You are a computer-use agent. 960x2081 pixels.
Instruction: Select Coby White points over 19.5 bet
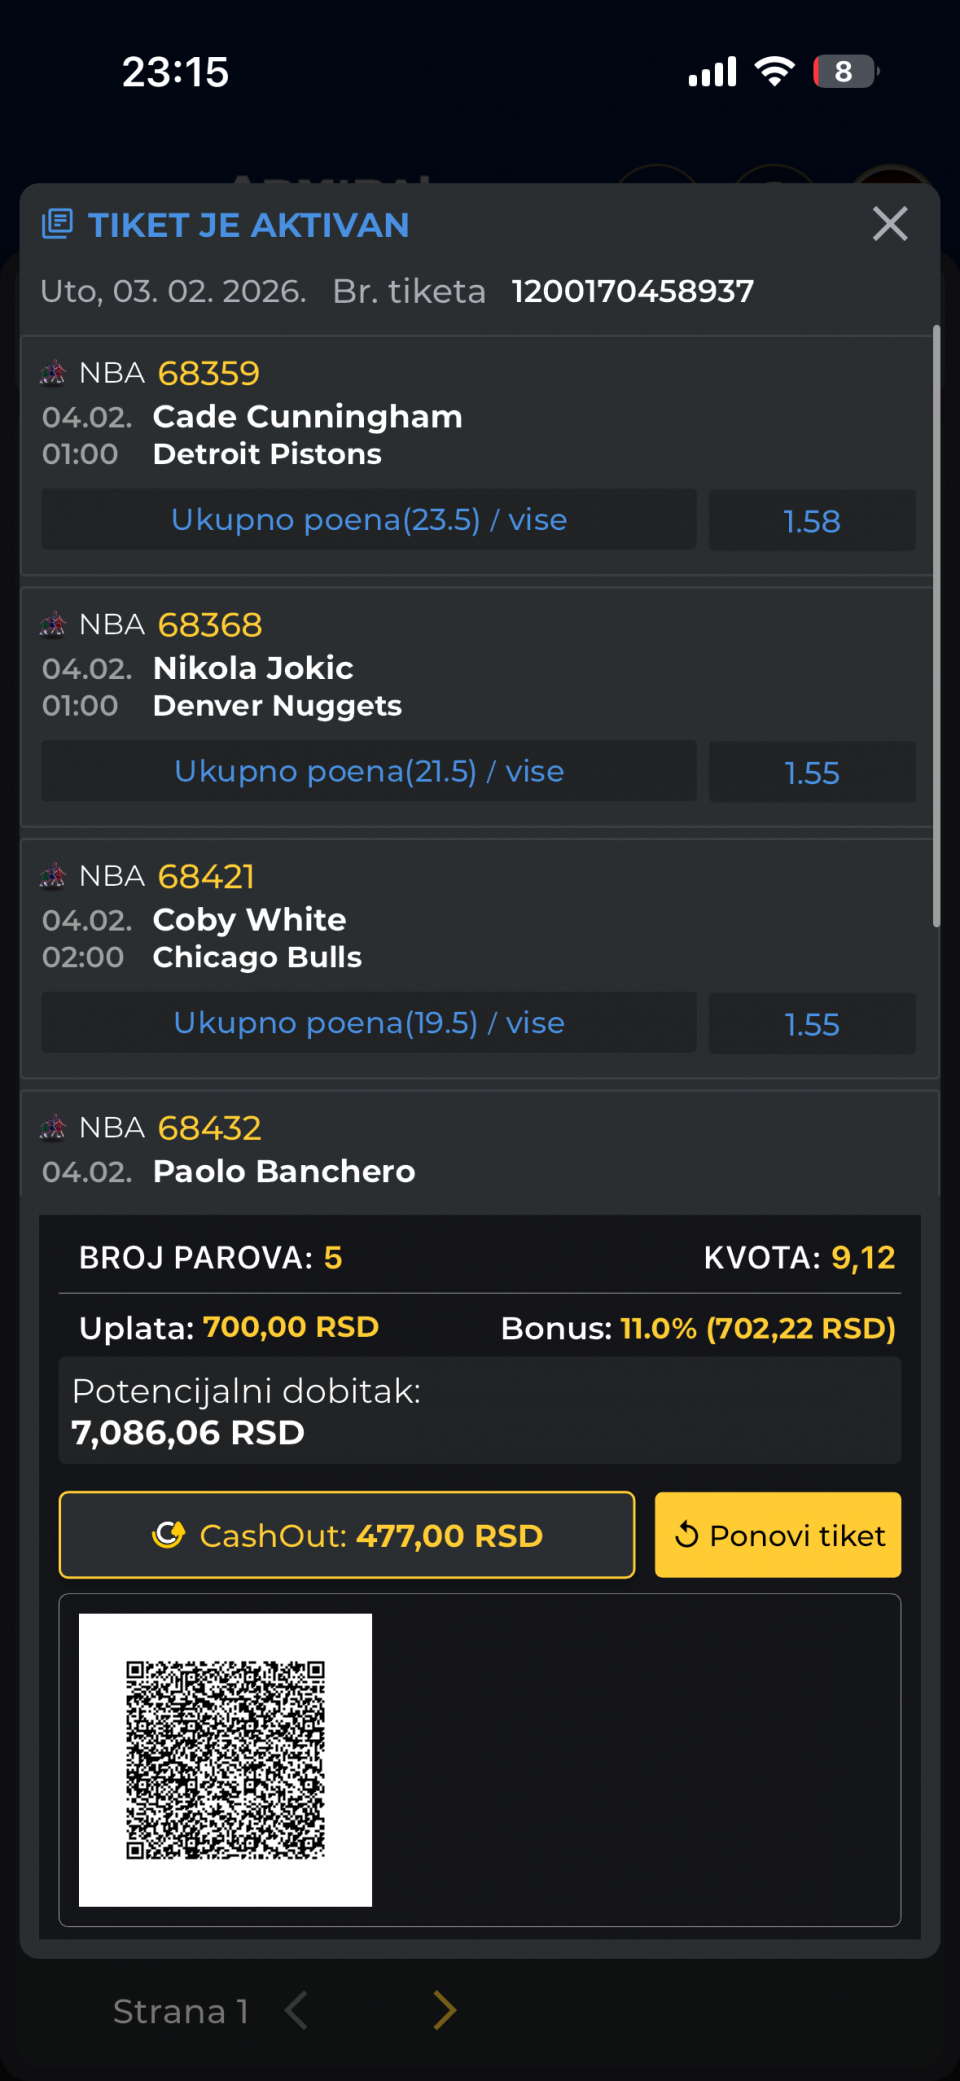click(369, 1023)
